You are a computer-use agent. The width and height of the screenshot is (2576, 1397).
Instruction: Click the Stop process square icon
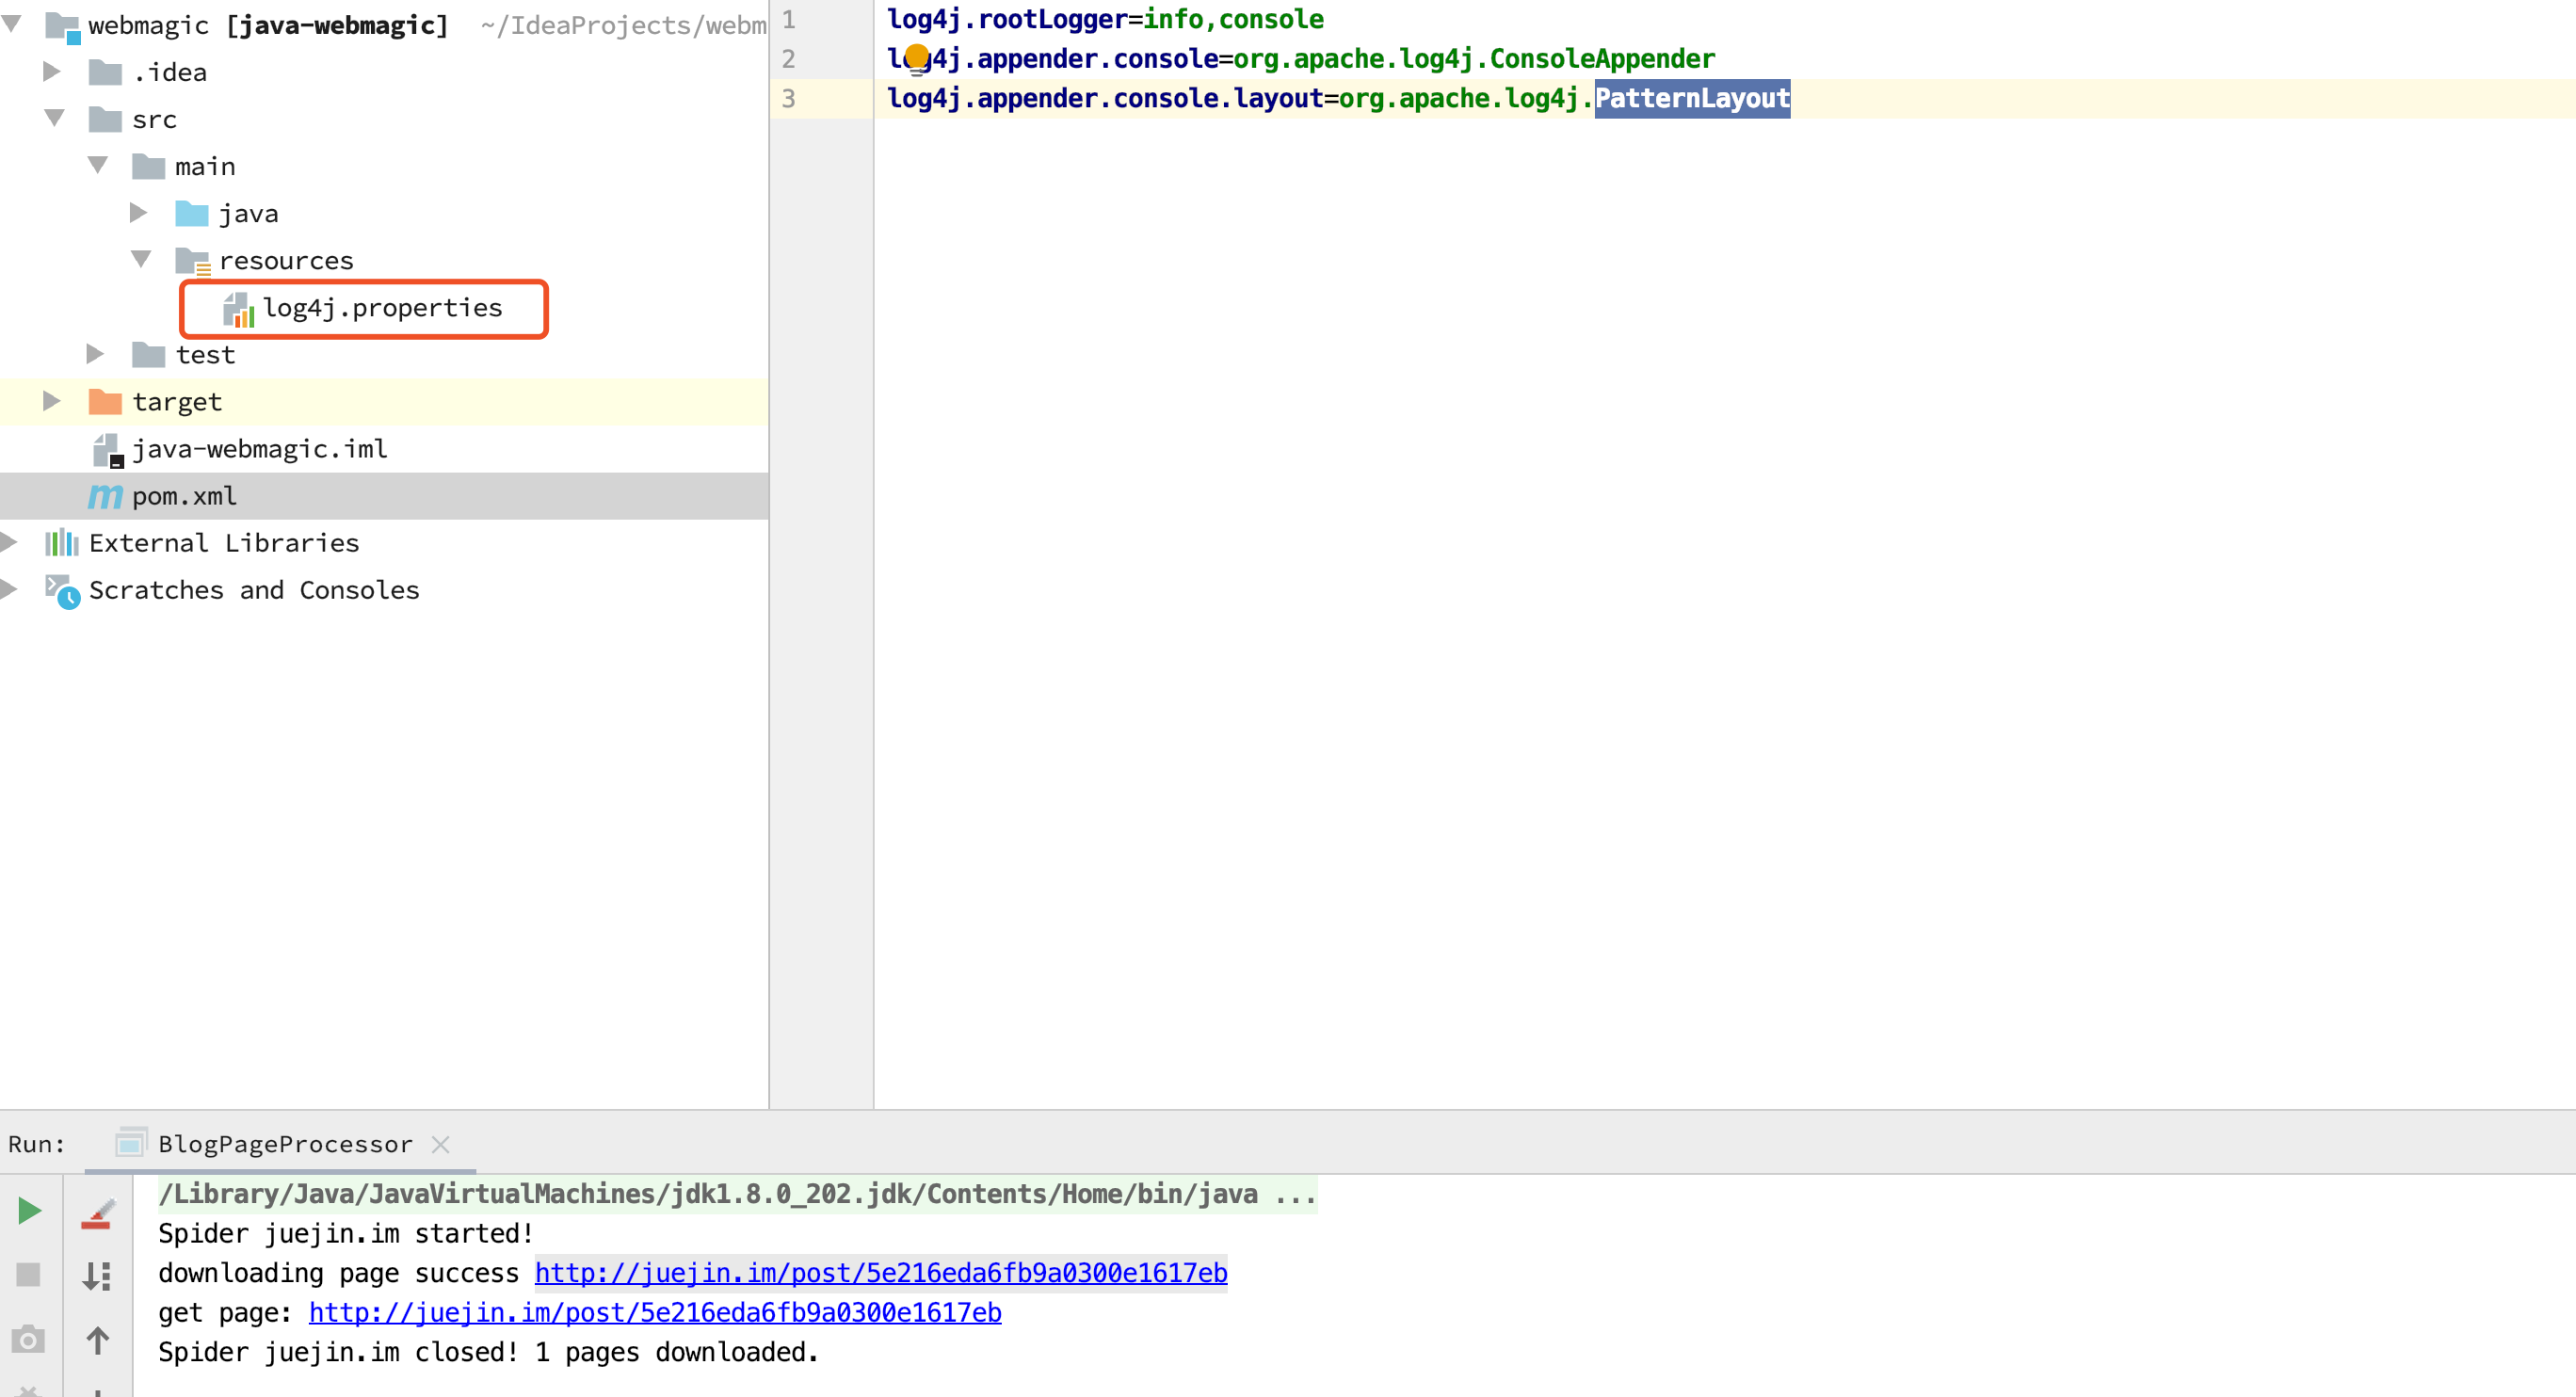point(28,1274)
